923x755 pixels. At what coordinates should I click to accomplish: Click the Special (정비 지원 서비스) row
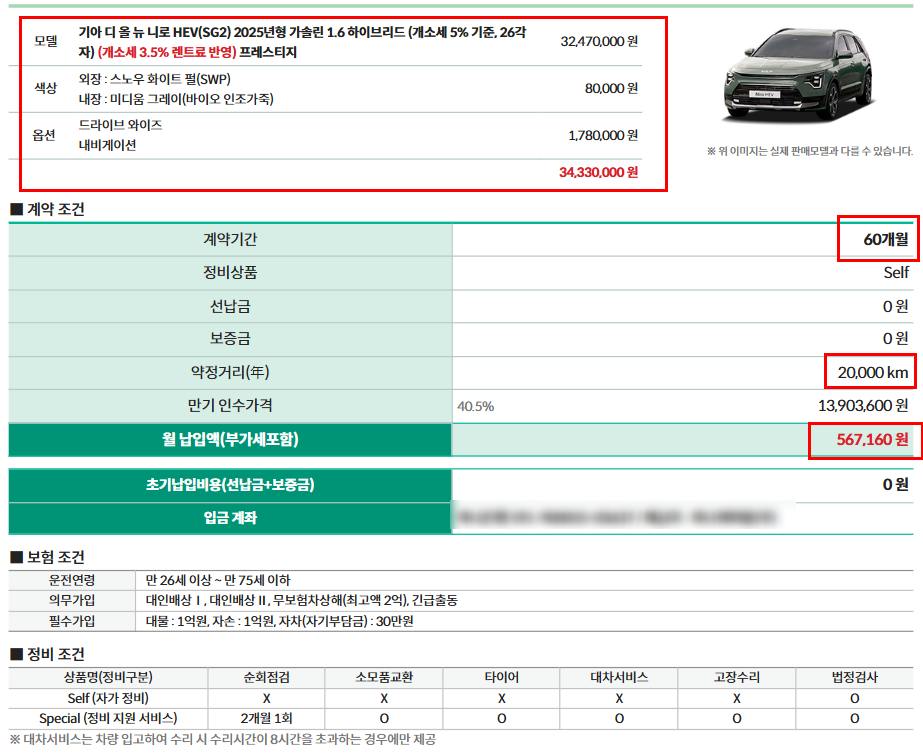point(461,719)
